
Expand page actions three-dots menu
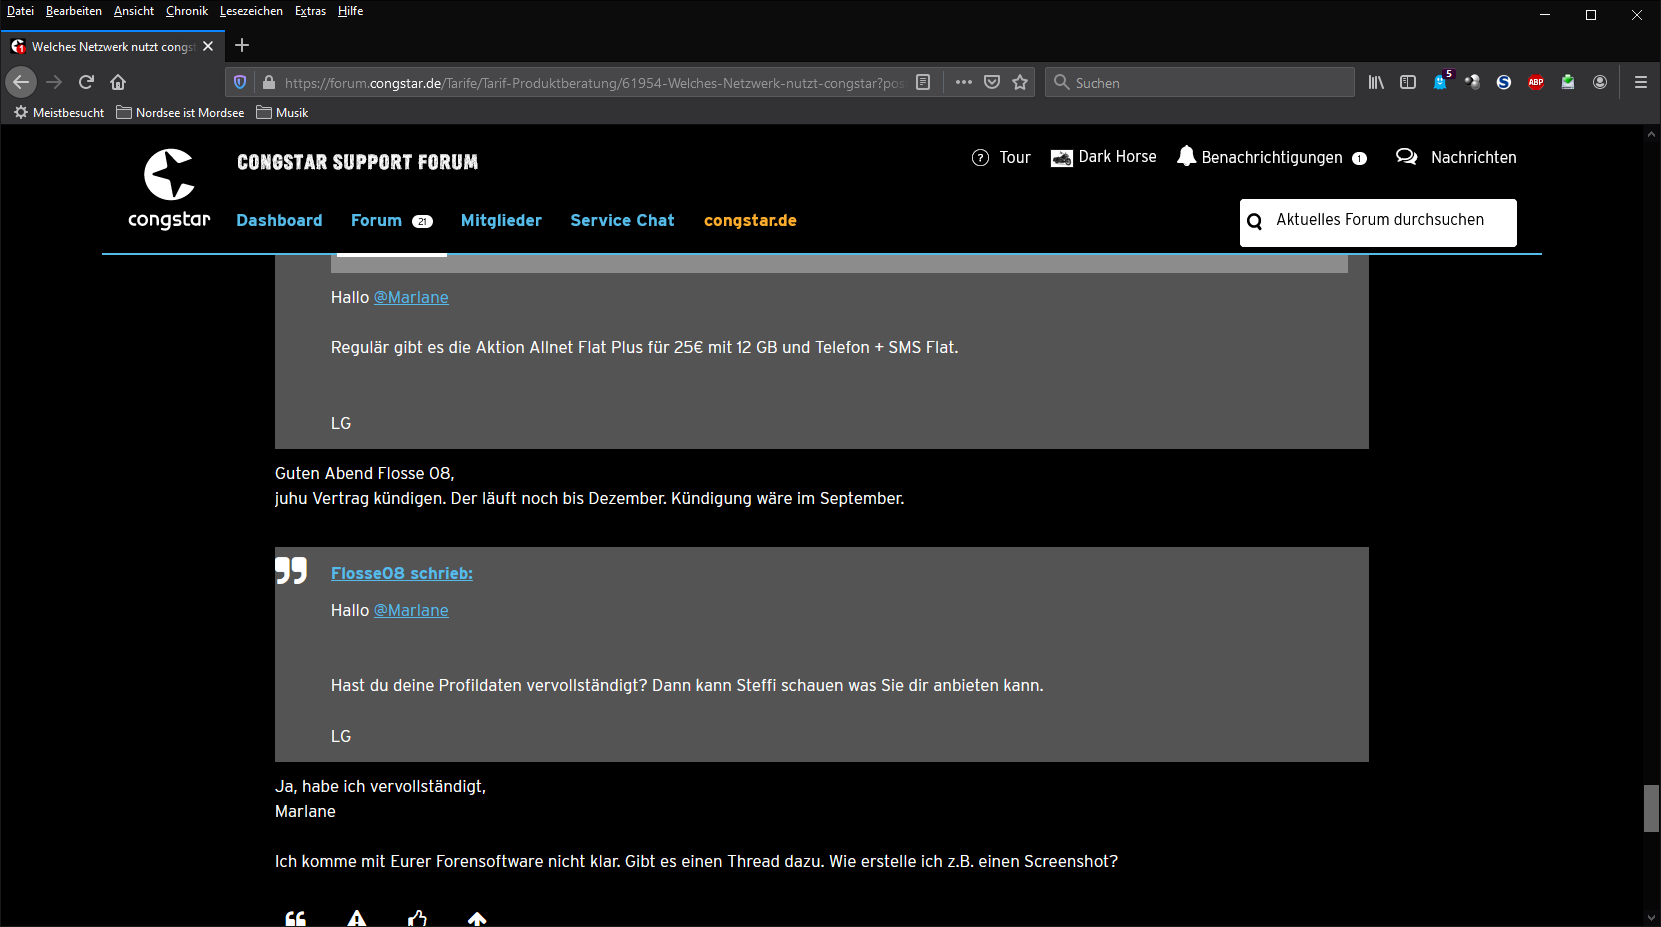click(x=963, y=82)
